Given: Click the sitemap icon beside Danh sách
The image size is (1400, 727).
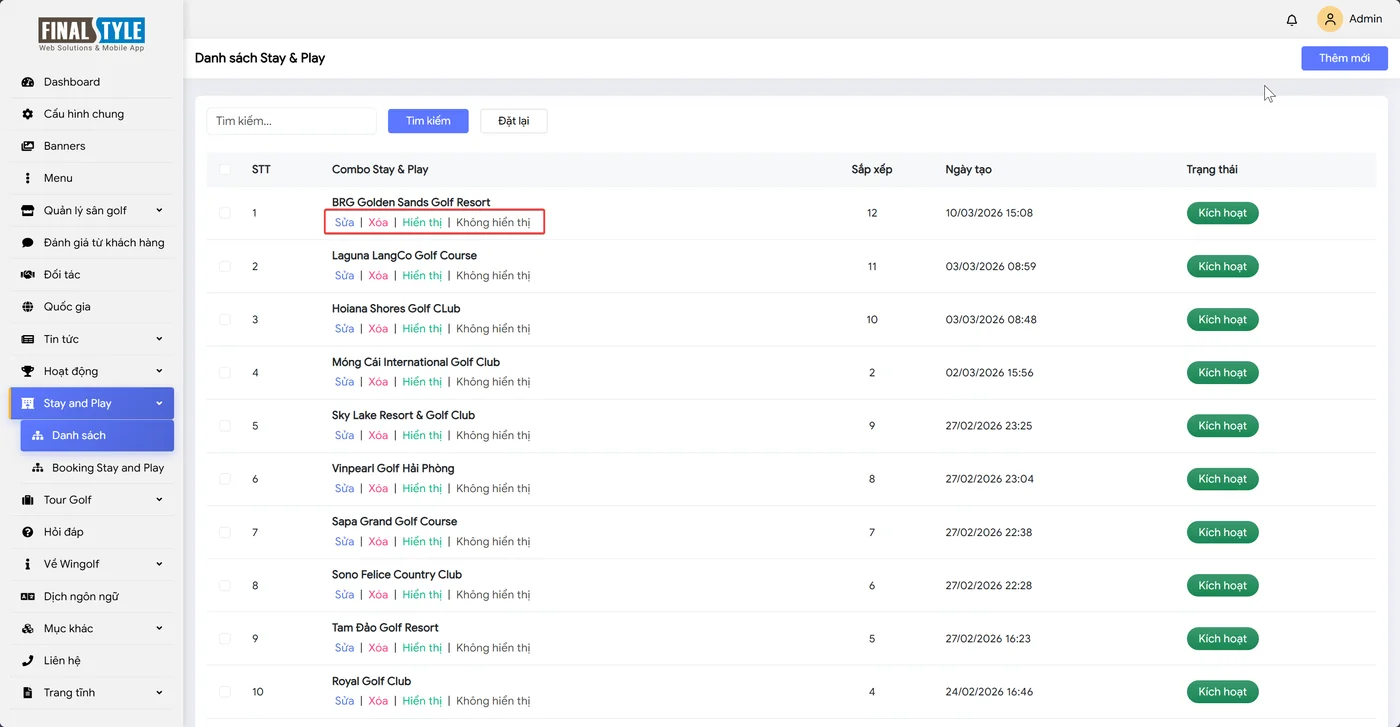Looking at the screenshot, I should [38, 436].
